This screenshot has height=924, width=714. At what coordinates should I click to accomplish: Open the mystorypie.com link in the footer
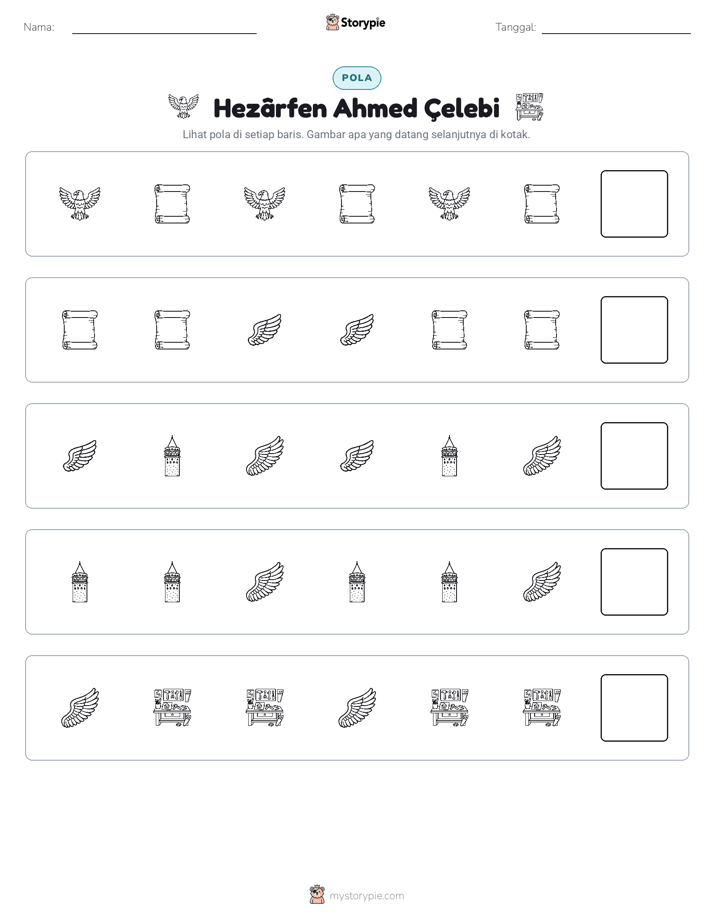[366, 896]
